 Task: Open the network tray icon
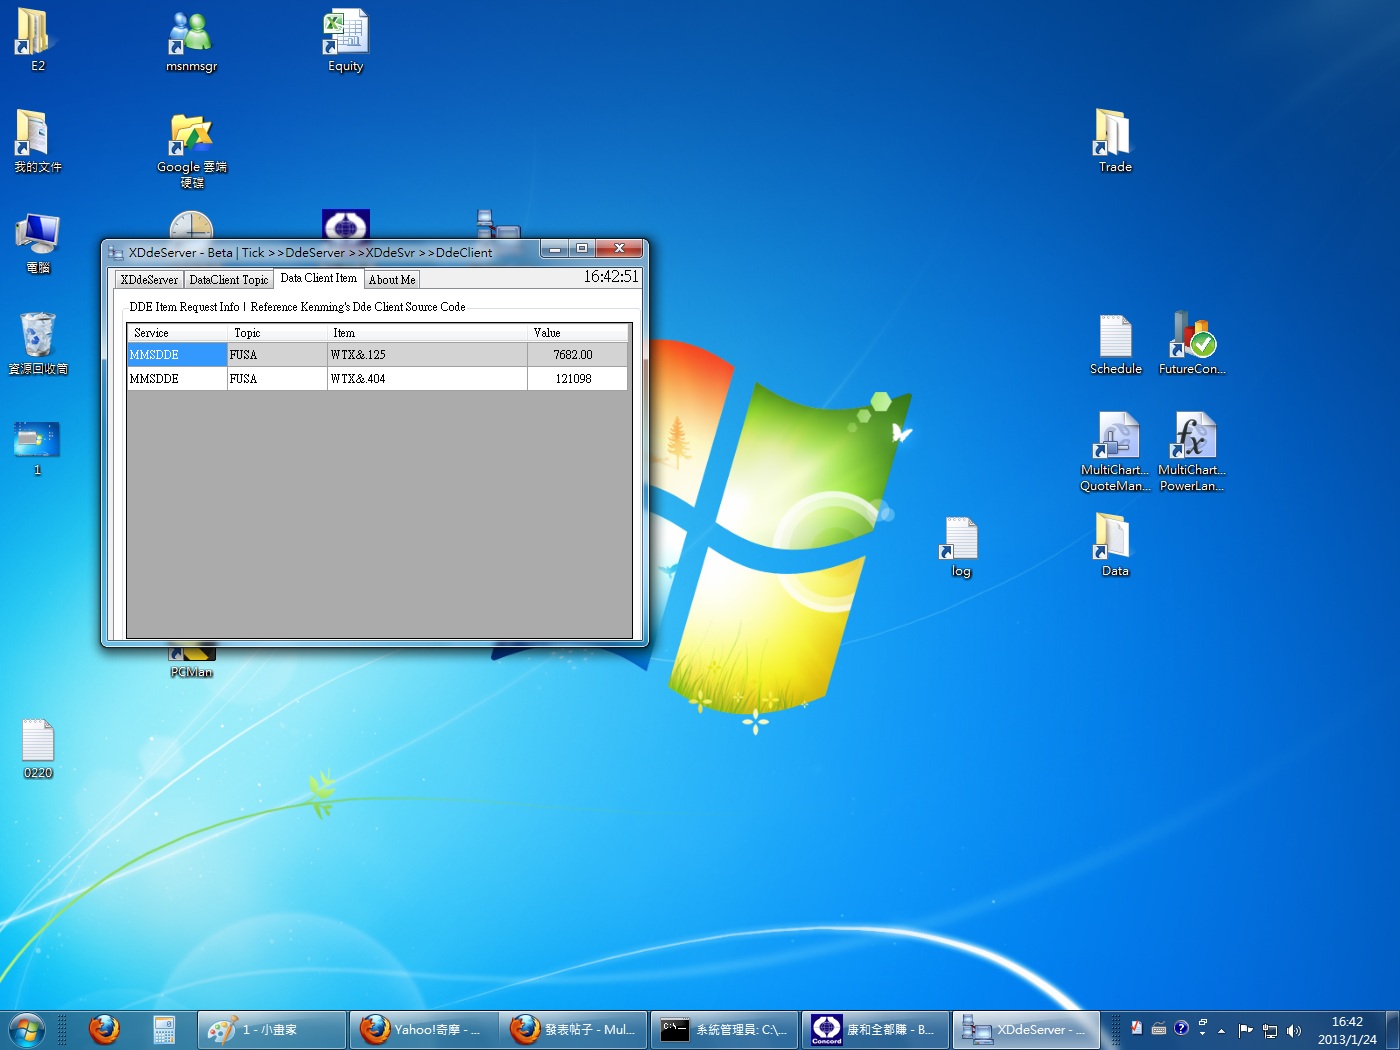click(1270, 1031)
